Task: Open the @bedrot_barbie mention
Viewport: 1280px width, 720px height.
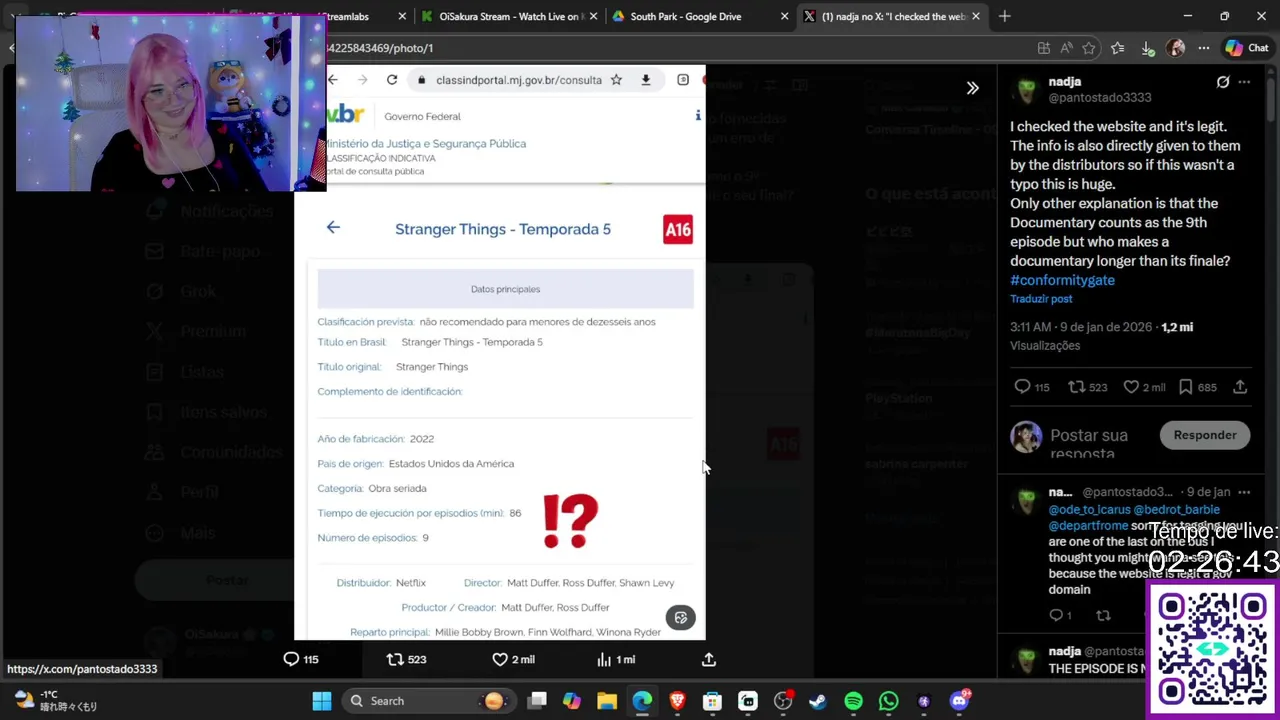Action: click(x=1176, y=510)
